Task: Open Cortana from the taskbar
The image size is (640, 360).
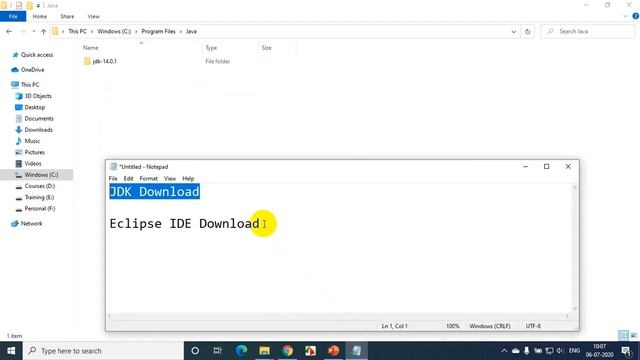Action: (x=195, y=351)
